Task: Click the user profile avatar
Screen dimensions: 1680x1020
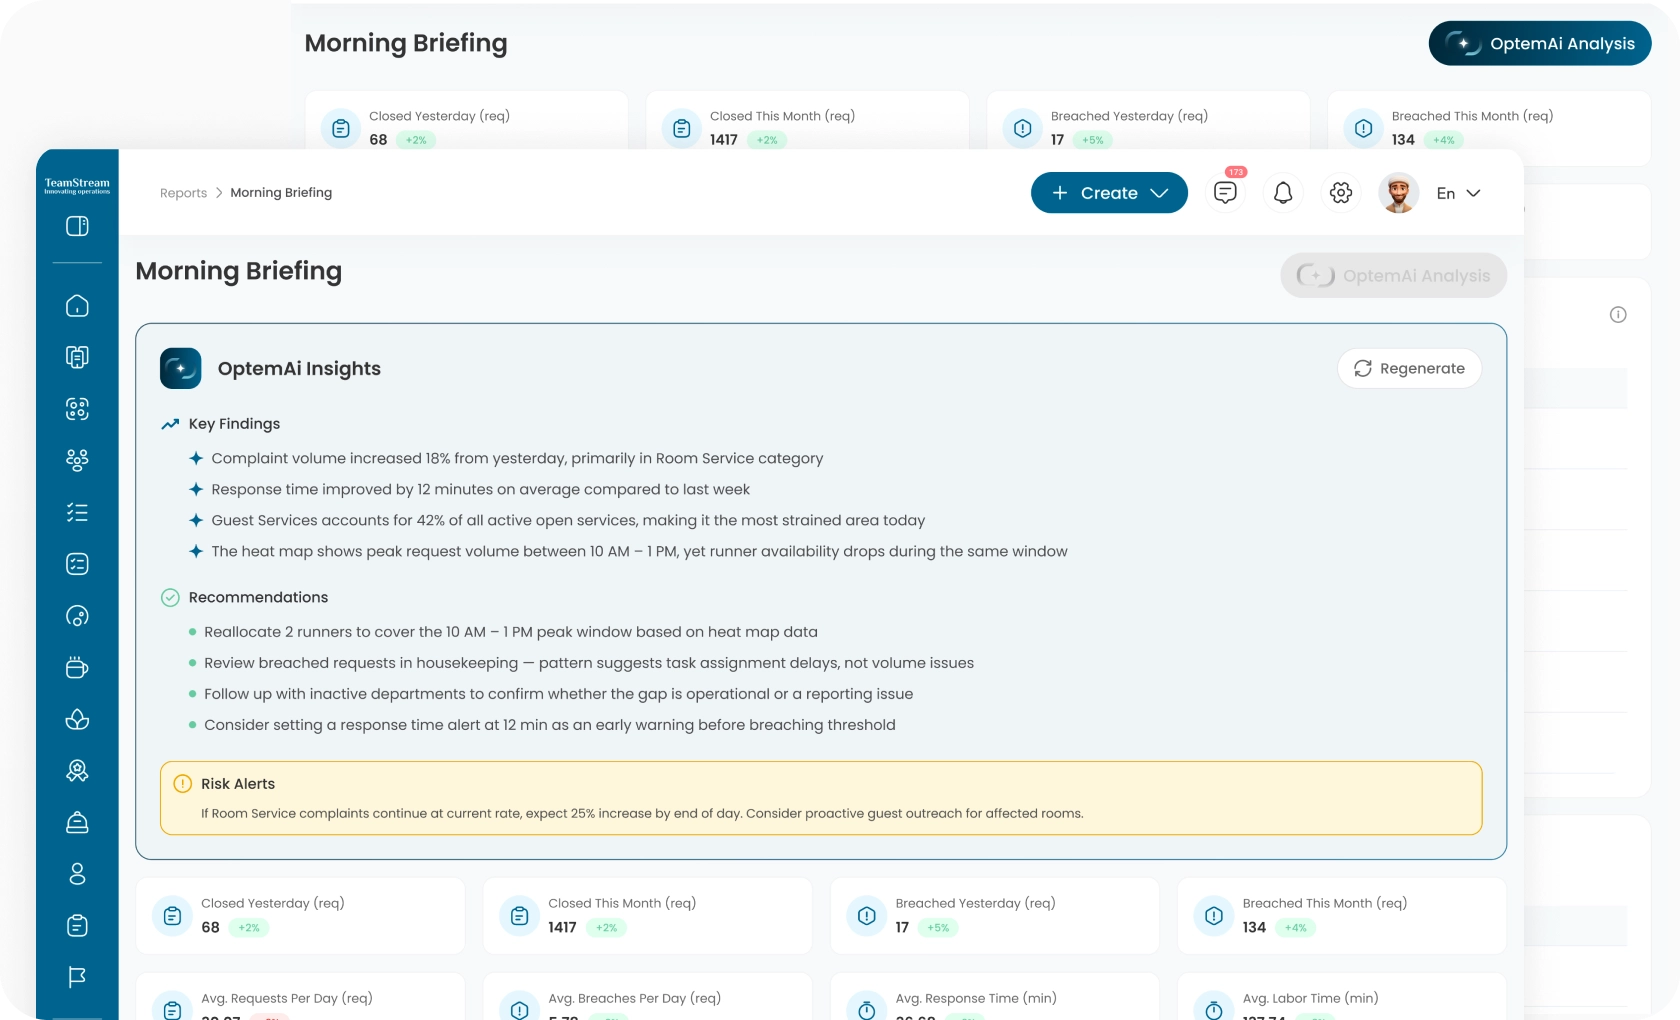Action: click(1398, 193)
